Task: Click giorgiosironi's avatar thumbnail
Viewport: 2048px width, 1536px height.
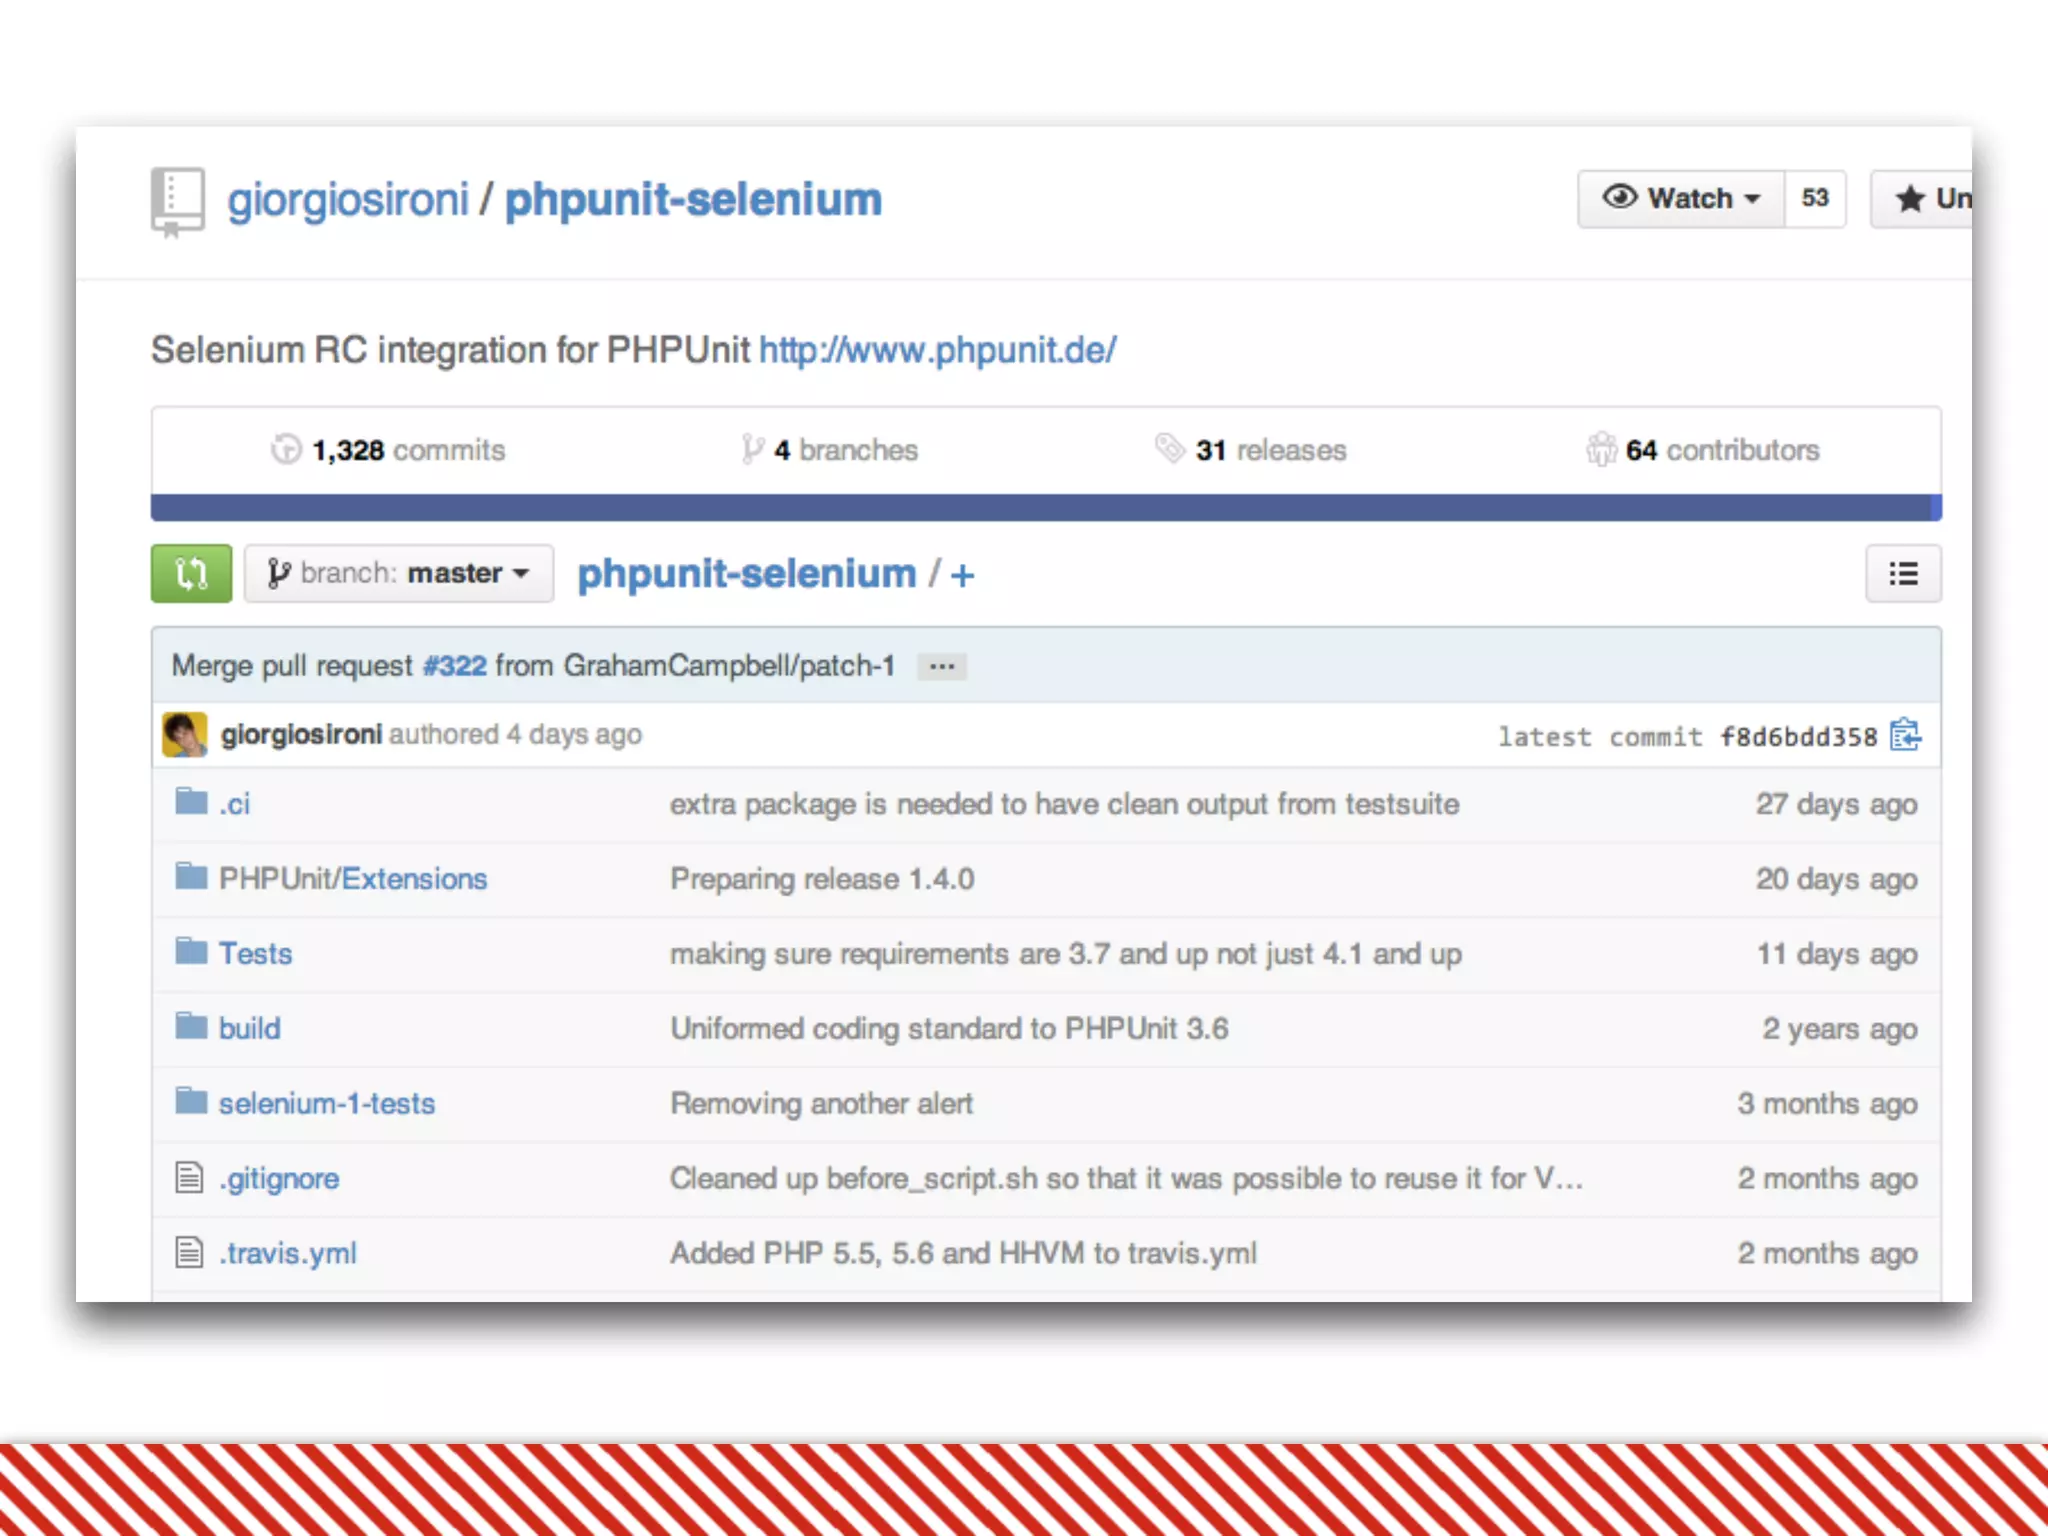Action: (x=185, y=735)
